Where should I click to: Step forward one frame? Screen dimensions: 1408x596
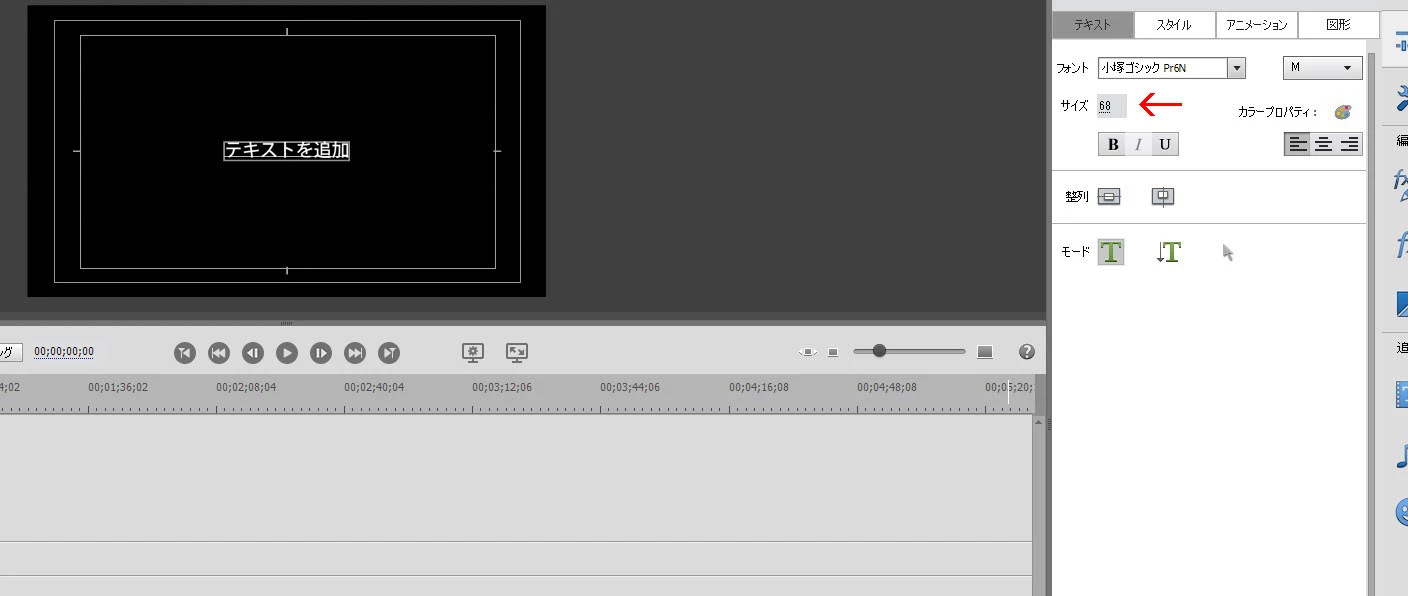tap(321, 352)
